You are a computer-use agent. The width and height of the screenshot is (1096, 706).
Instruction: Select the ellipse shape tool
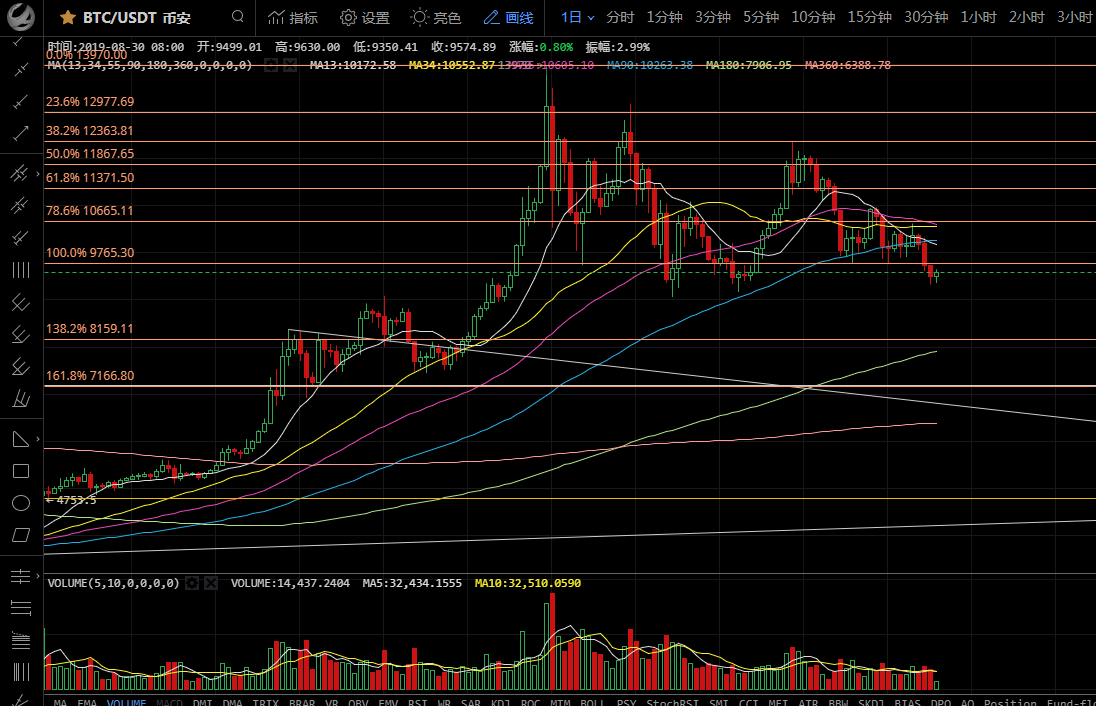(21, 503)
